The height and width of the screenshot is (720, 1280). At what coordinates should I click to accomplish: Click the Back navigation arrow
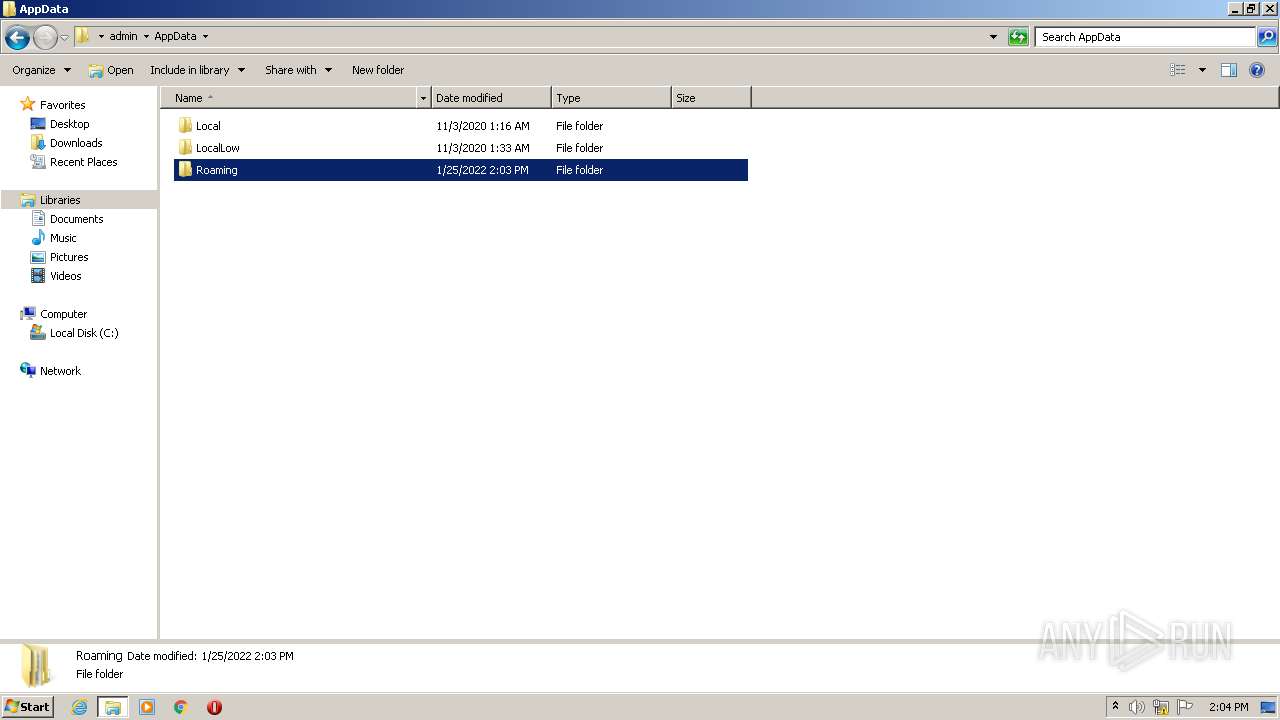point(17,38)
